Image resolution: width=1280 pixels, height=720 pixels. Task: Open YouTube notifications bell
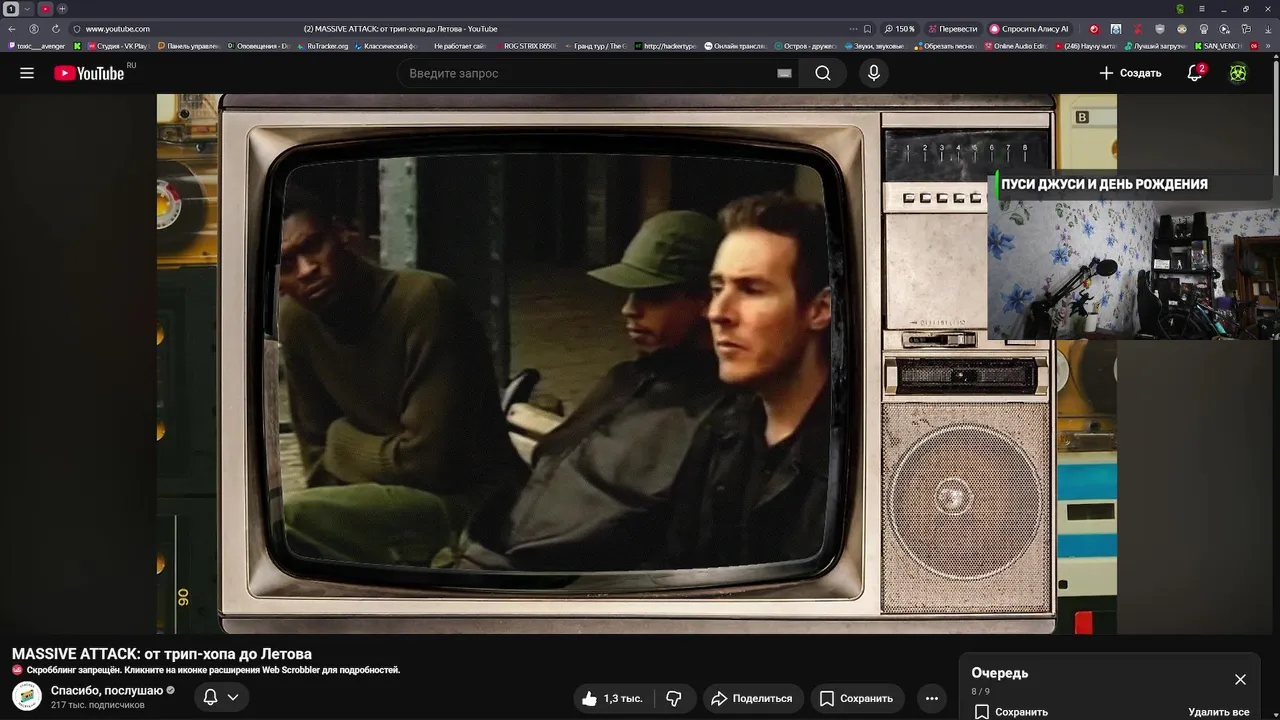[1195, 73]
